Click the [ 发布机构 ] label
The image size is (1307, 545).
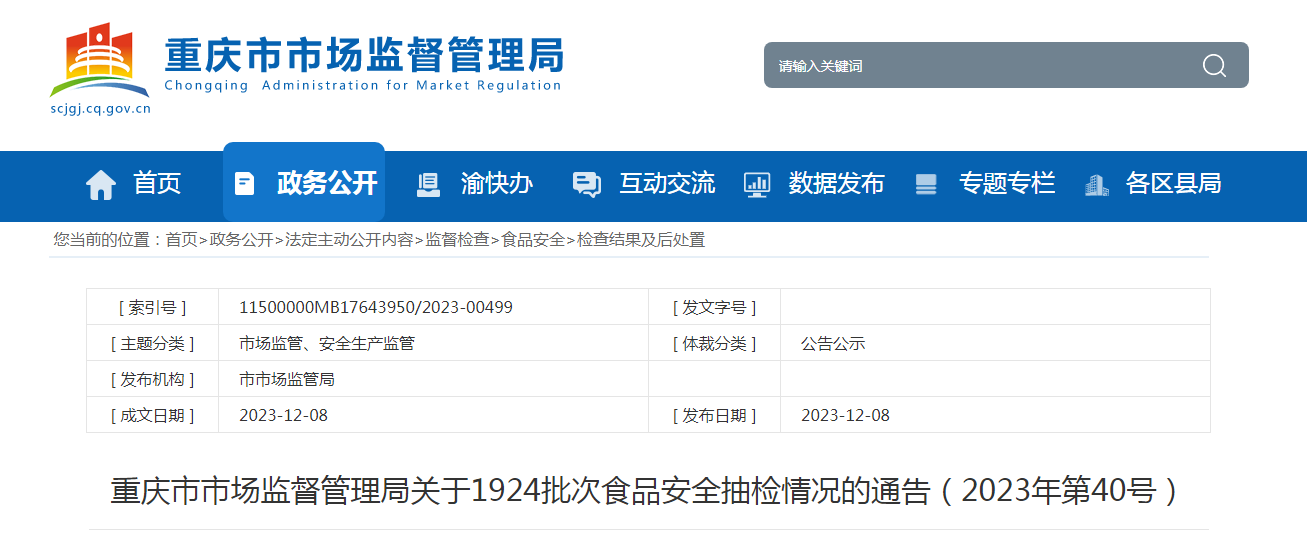(152, 379)
